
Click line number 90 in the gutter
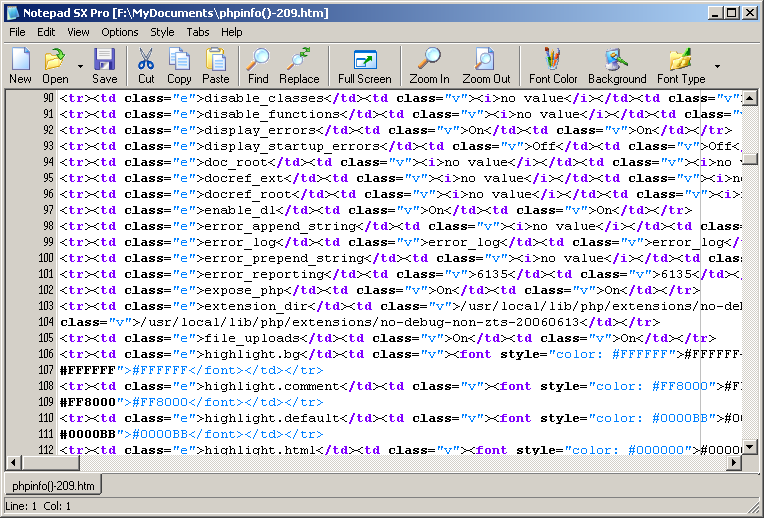click(x=48, y=98)
